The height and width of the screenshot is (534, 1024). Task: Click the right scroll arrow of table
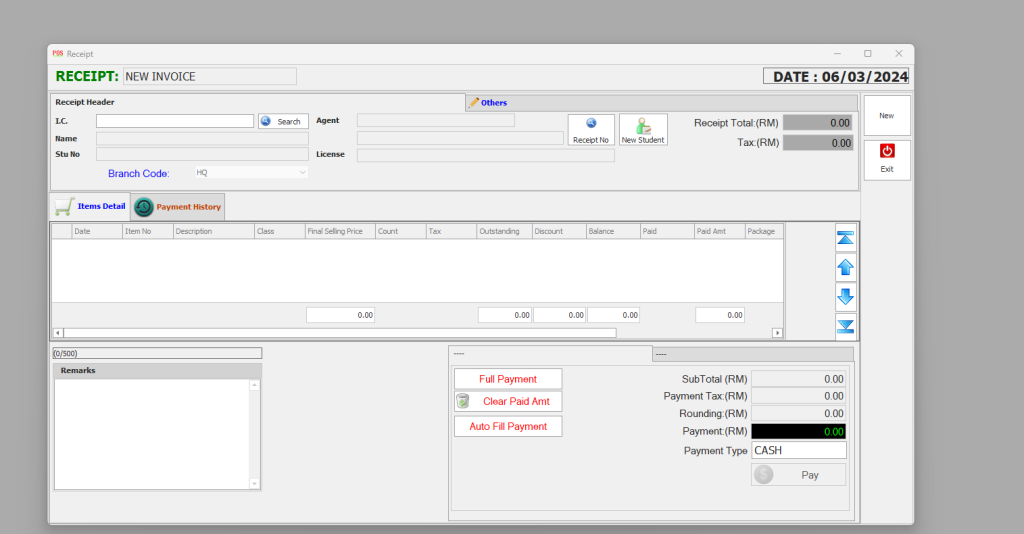pyautogui.click(x=777, y=333)
